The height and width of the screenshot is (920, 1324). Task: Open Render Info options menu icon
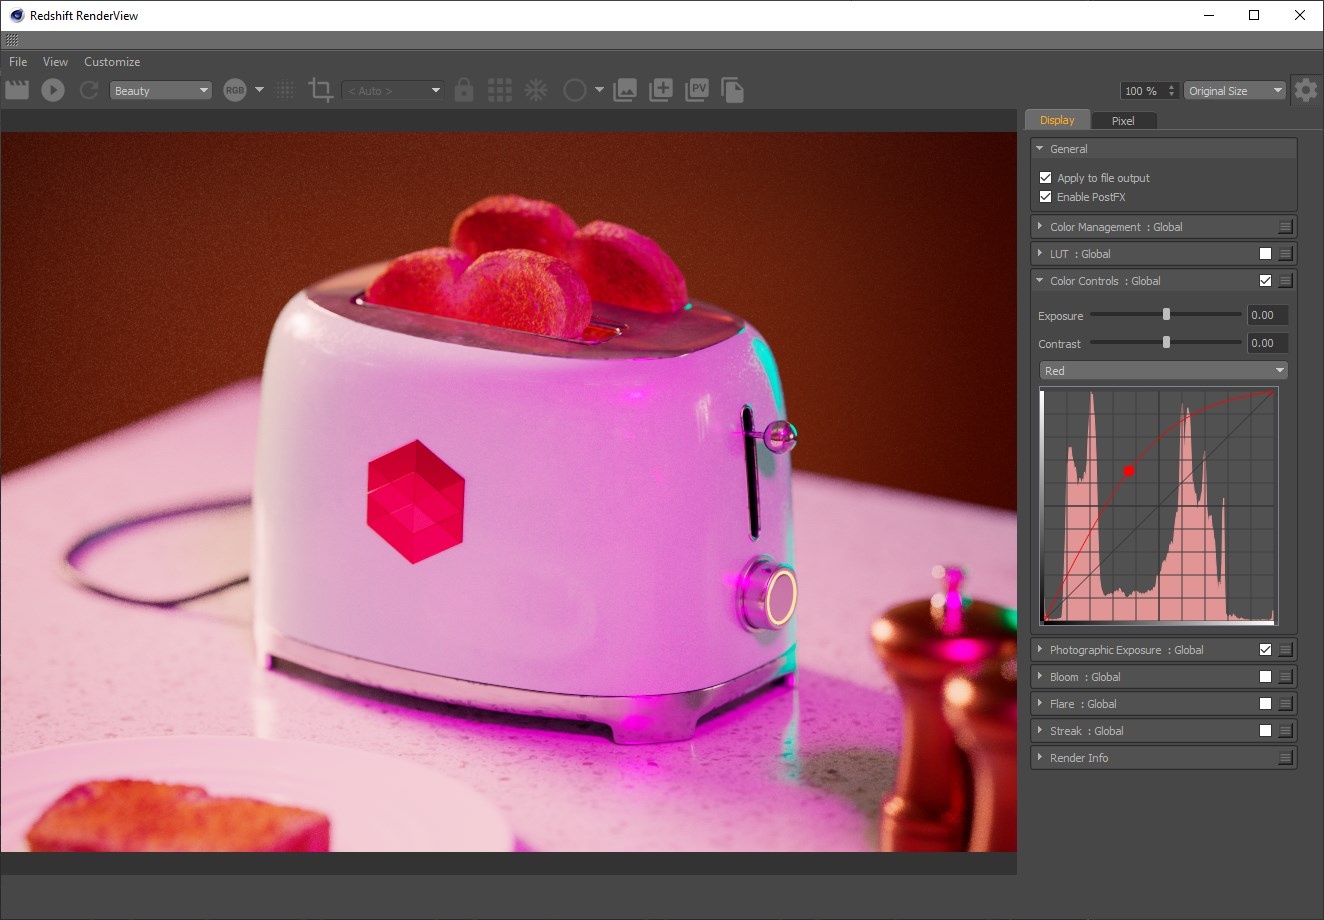click(x=1286, y=758)
